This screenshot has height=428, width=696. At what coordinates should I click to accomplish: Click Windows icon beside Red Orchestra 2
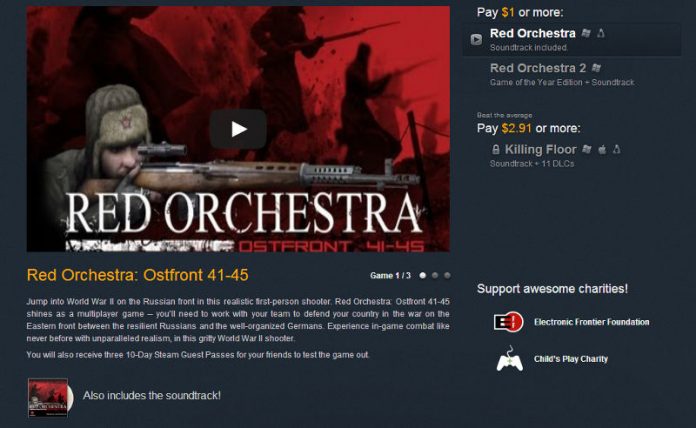pyautogui.click(x=597, y=68)
